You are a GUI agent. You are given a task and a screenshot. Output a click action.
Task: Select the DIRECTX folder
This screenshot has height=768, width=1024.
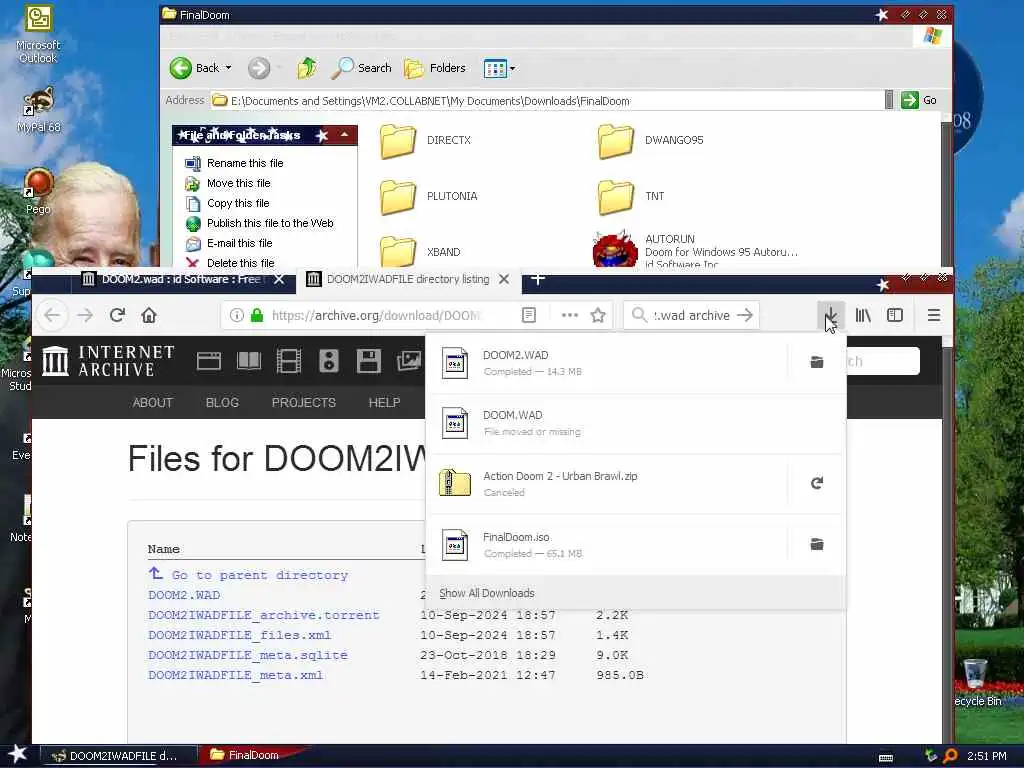point(425,140)
